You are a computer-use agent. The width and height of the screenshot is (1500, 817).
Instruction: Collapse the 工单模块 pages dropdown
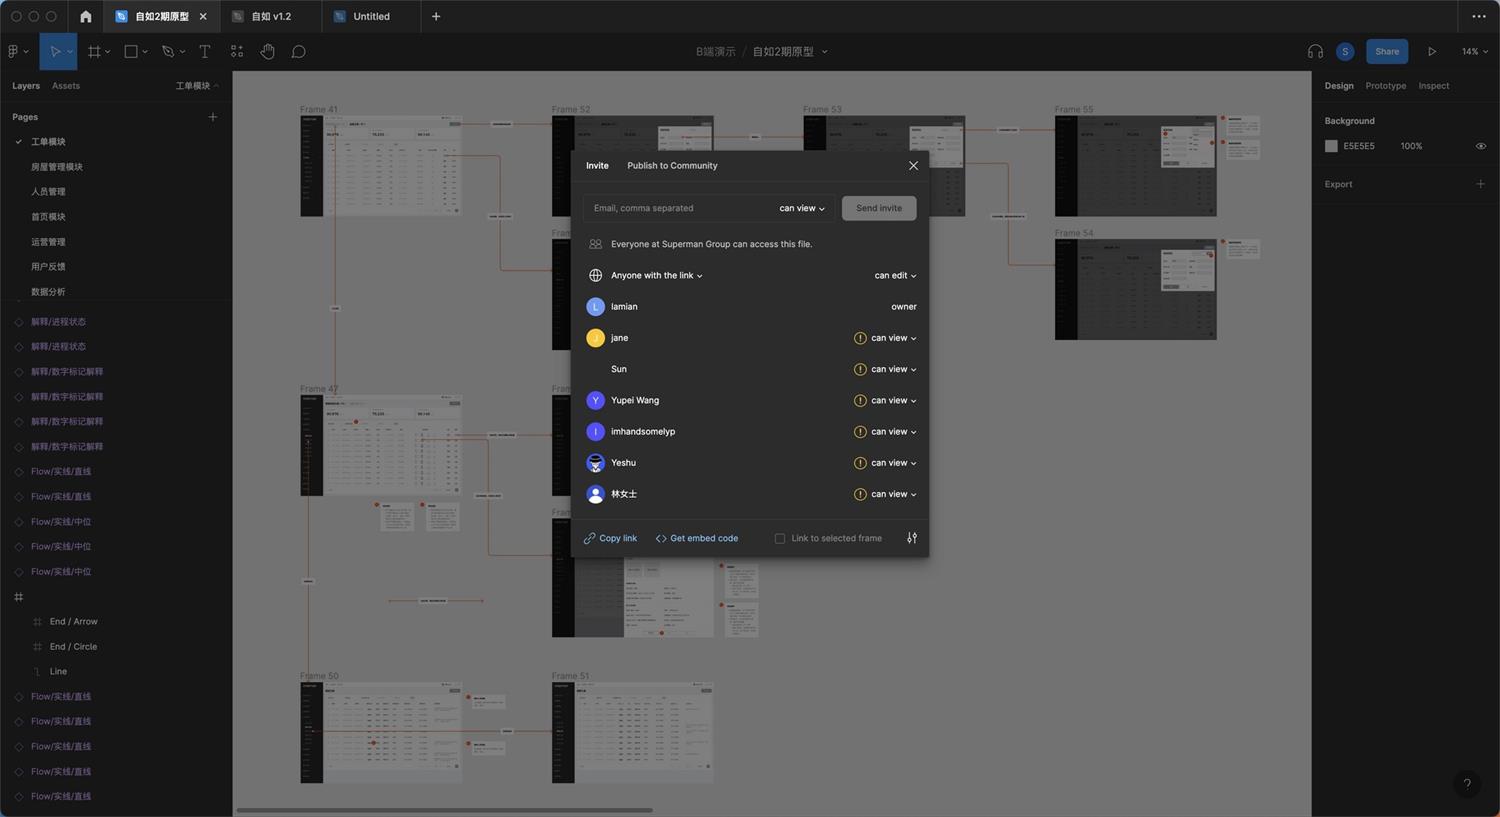[x=197, y=86]
